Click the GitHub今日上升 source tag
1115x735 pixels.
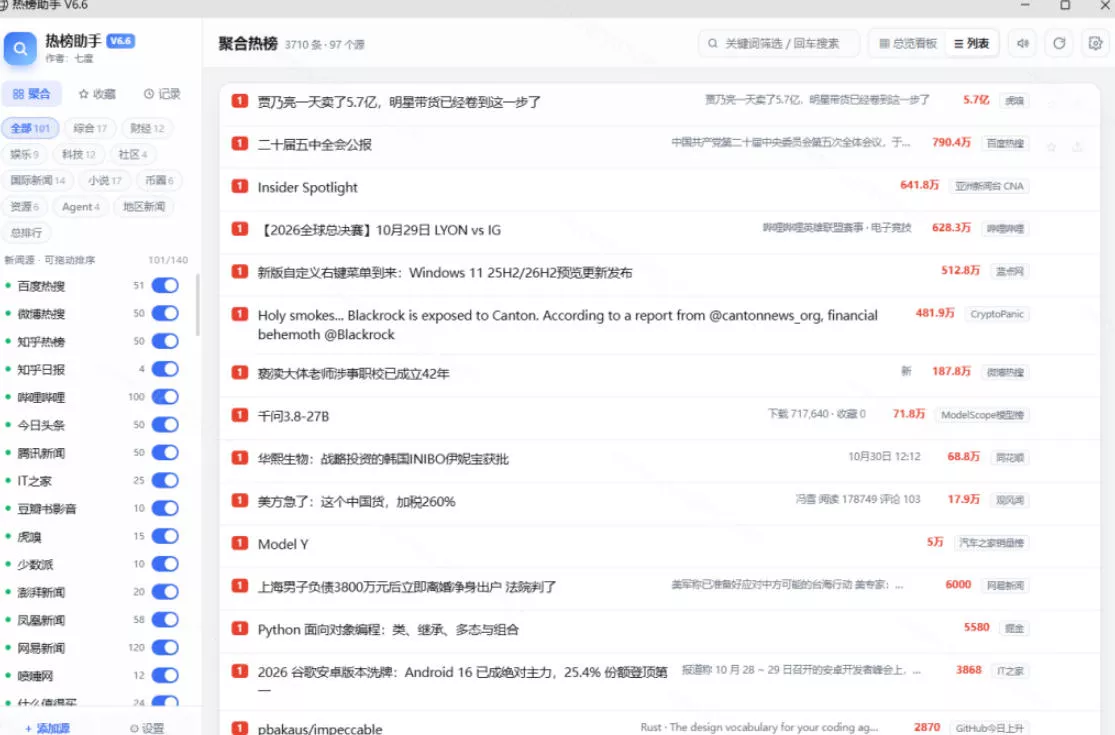click(x=989, y=727)
